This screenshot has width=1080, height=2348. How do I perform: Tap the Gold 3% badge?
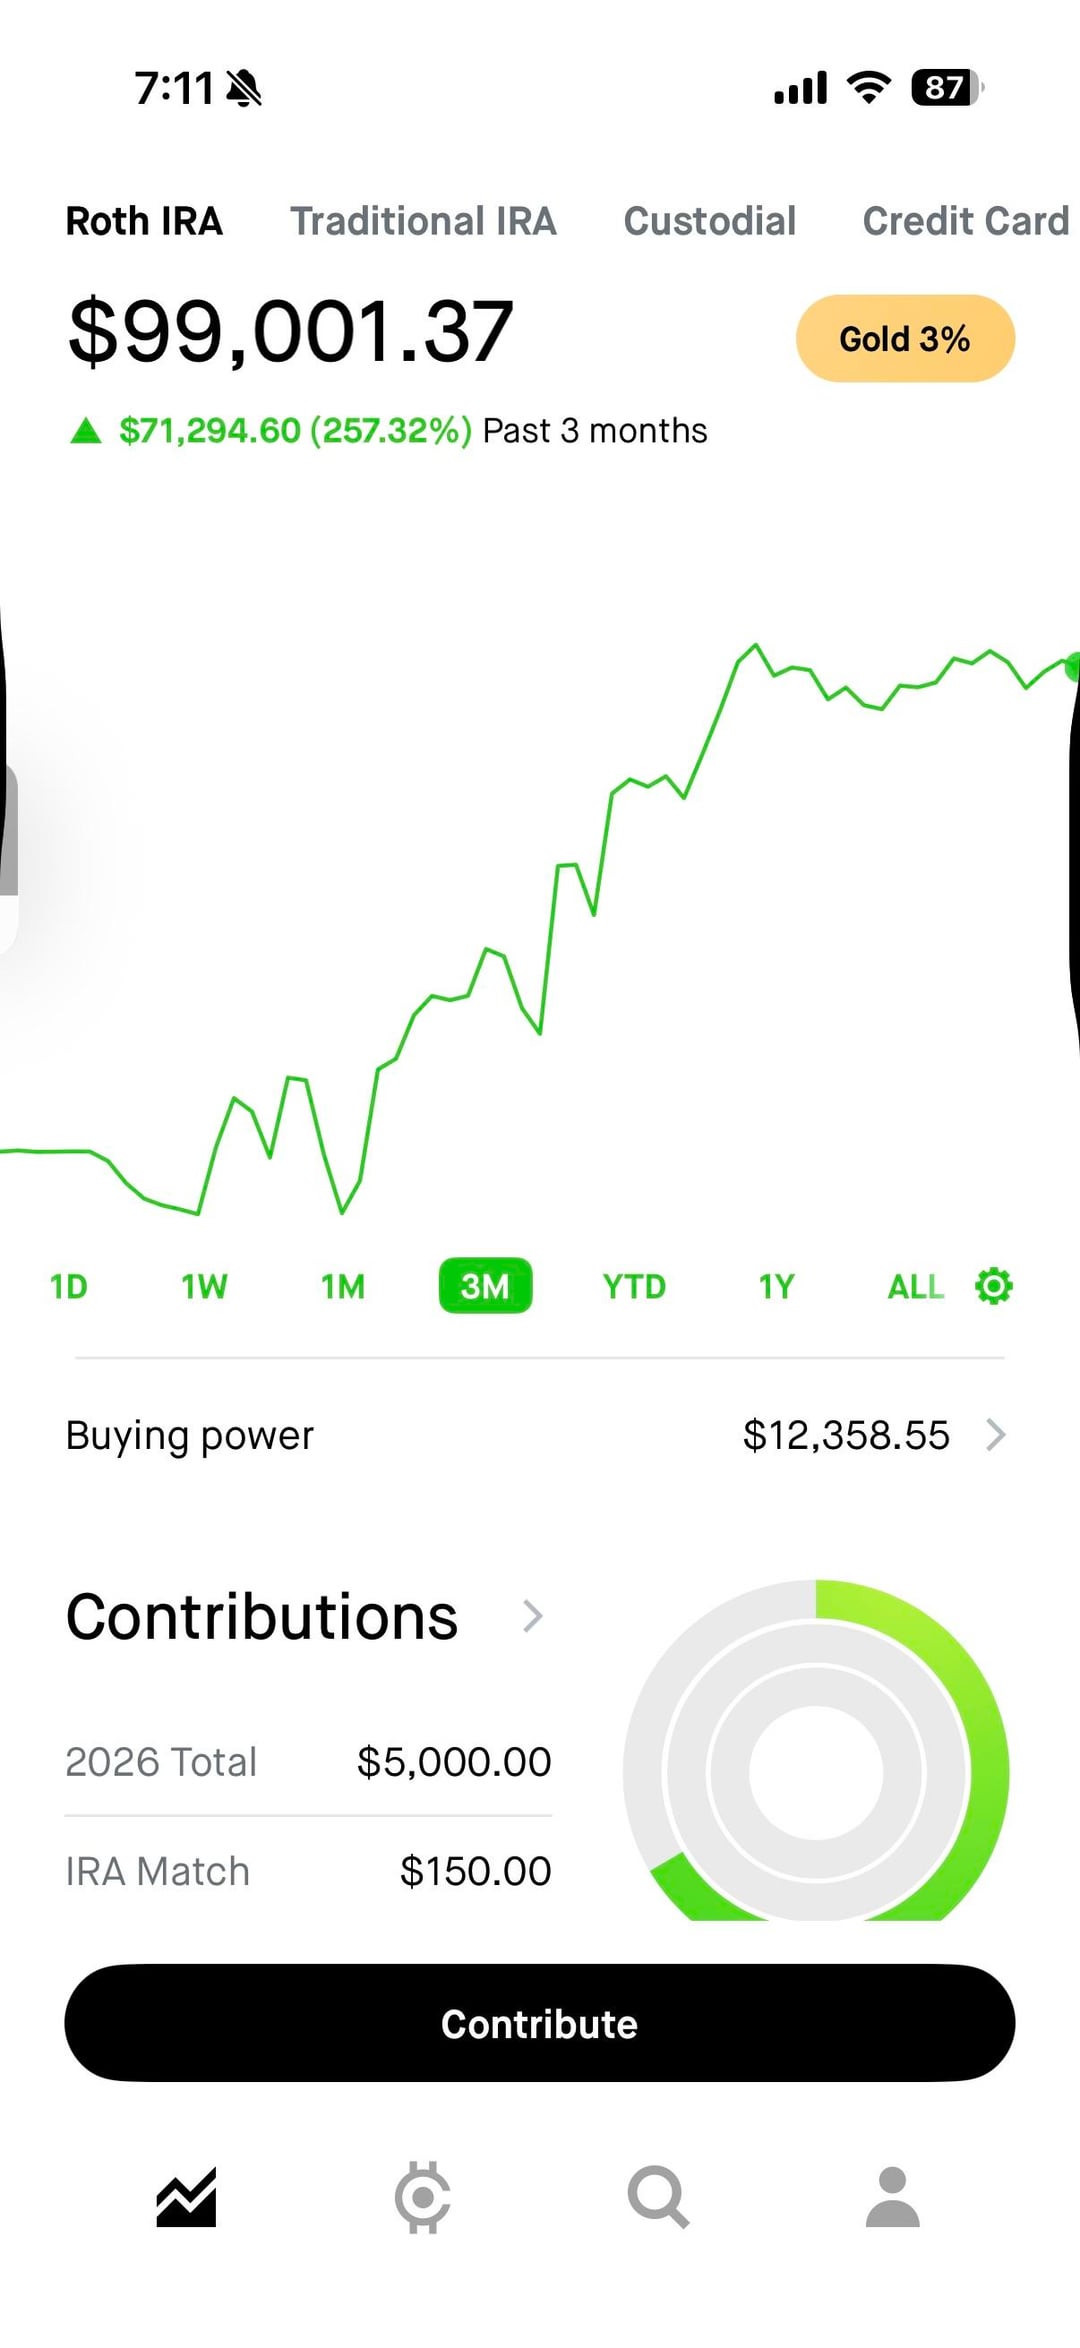905,339
